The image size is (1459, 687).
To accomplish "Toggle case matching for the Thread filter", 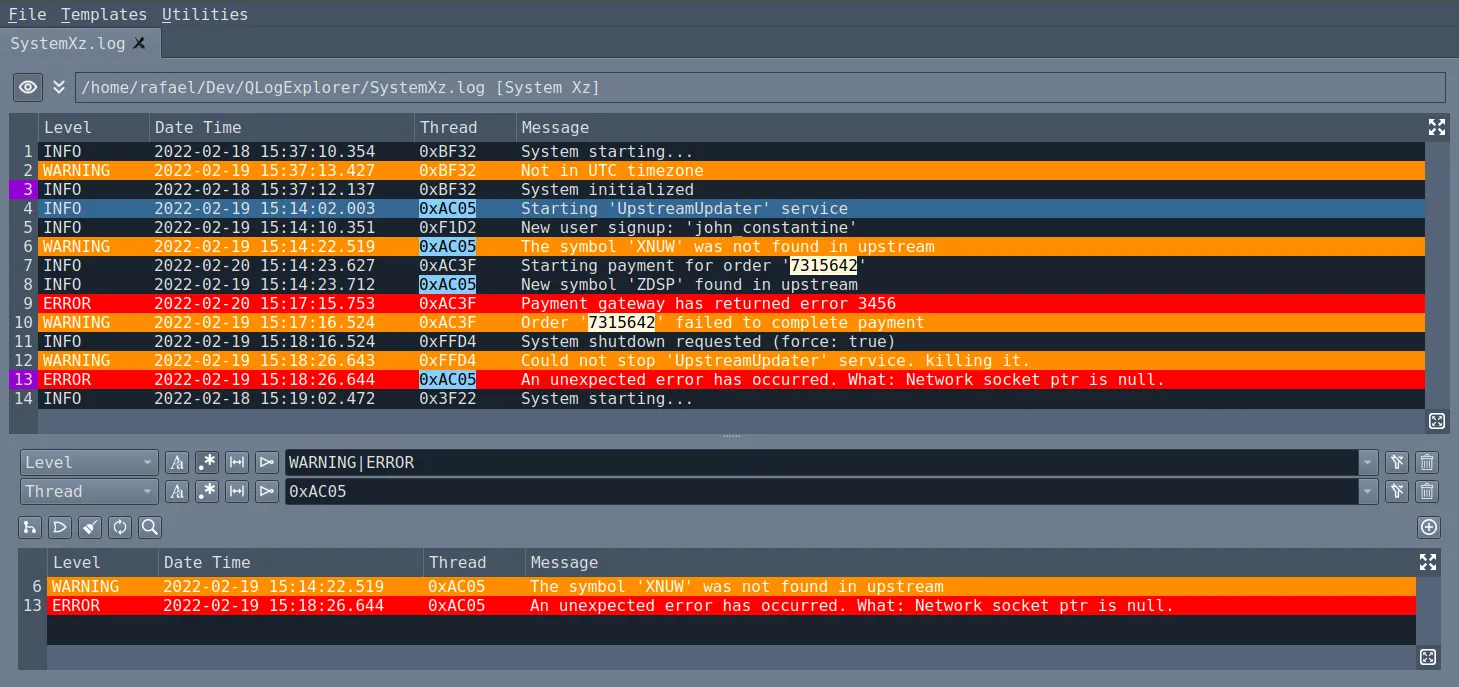I will point(177,491).
